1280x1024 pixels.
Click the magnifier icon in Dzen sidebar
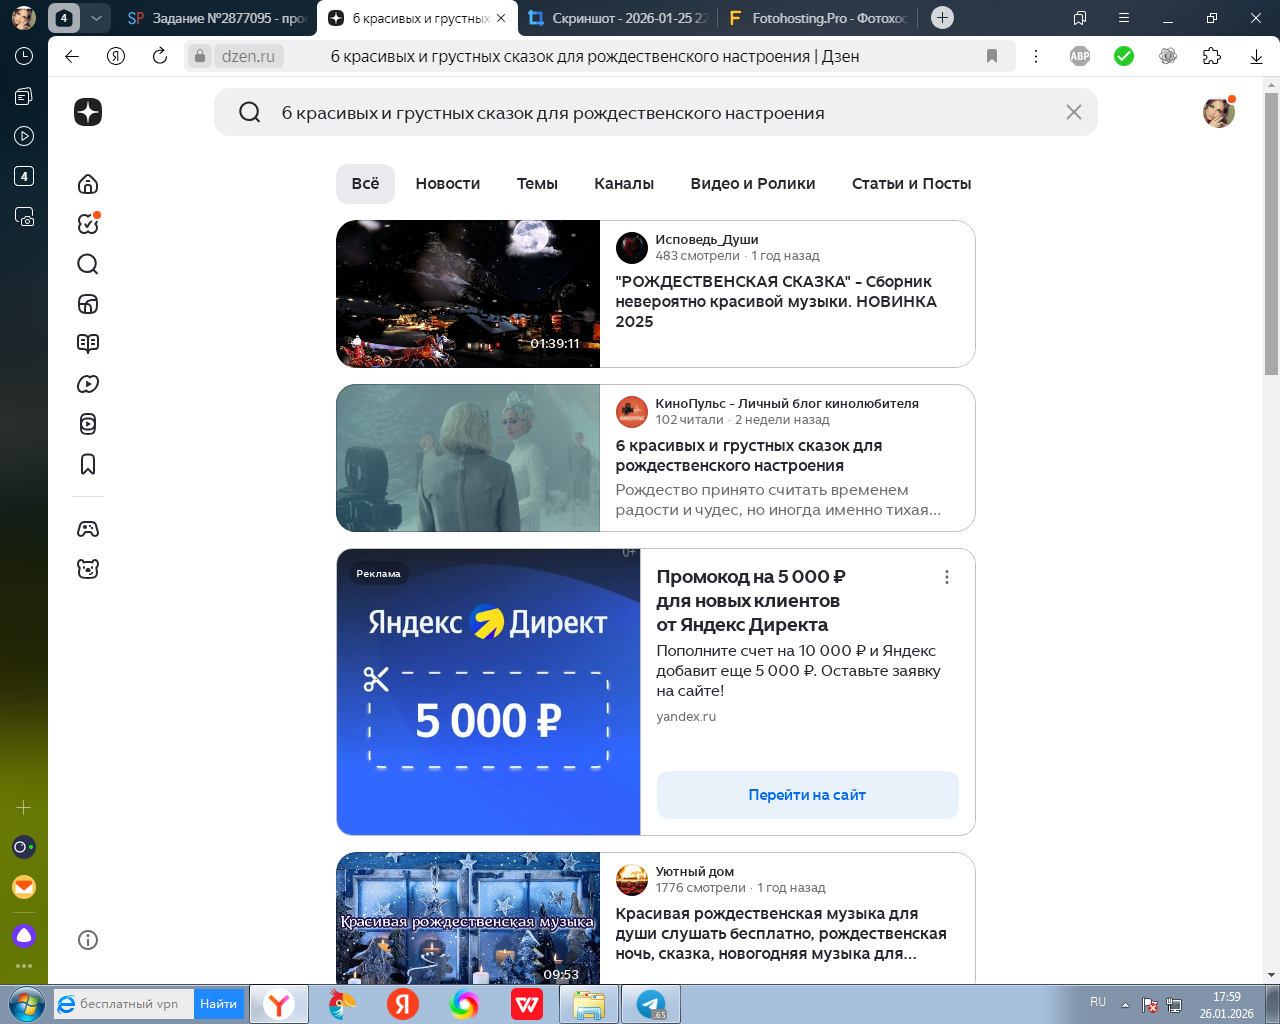[88, 264]
